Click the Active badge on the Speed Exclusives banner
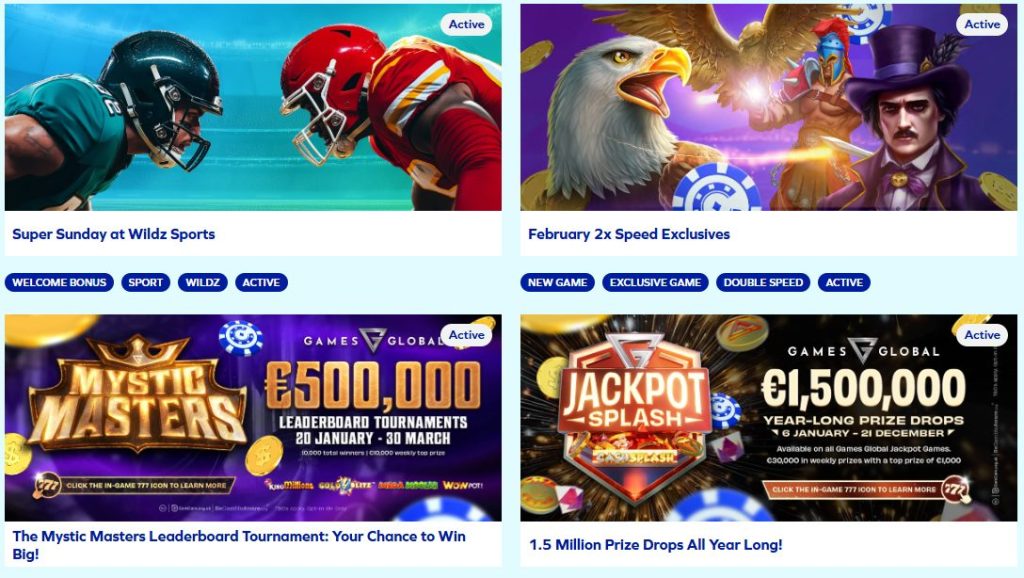Image resolution: width=1024 pixels, height=578 pixels. 982,24
